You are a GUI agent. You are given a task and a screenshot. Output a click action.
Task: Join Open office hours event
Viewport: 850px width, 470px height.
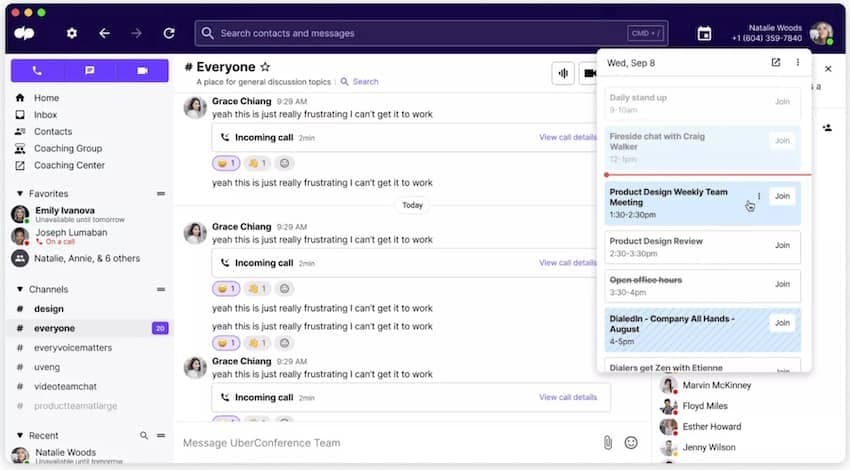pyautogui.click(x=782, y=284)
